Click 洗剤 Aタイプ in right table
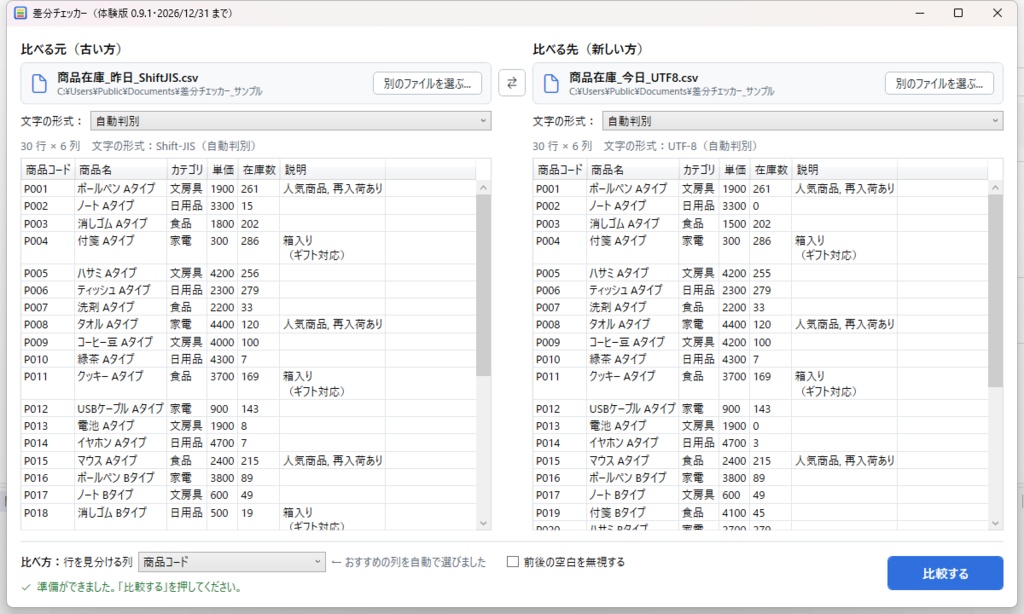1024x614 pixels. [x=618, y=307]
